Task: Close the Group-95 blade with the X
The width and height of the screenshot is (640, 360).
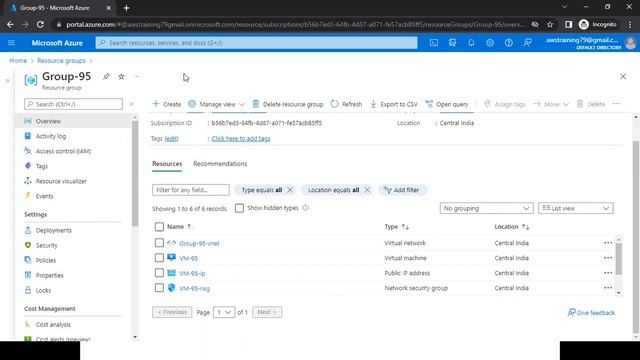Action: coord(623,76)
